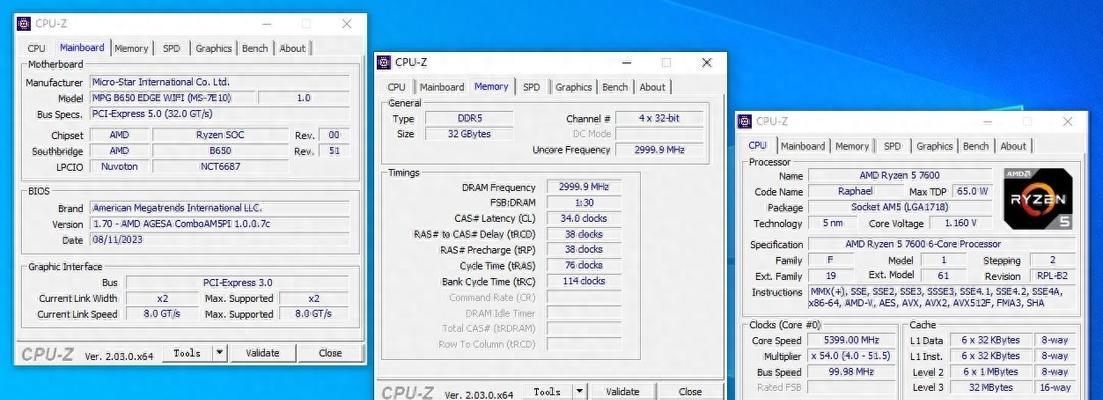The image size is (1103, 400).
Task: Click CAS# Latency 34.0 clocks value
Action: point(584,218)
